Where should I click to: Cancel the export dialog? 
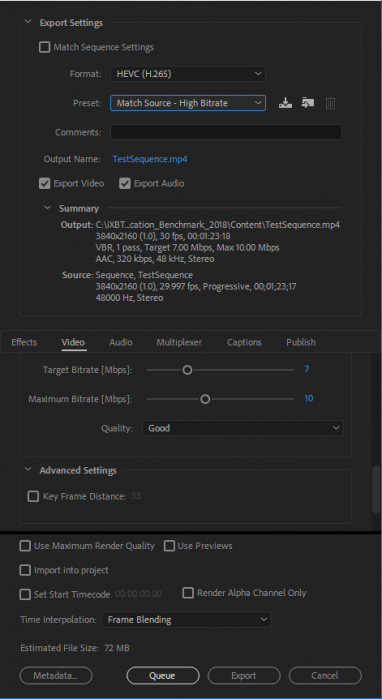pos(325,676)
